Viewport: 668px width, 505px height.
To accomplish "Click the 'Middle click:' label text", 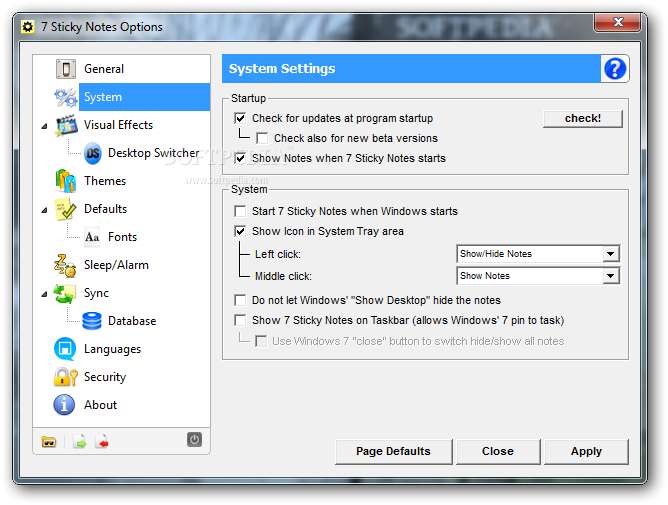I will pyautogui.click(x=283, y=277).
